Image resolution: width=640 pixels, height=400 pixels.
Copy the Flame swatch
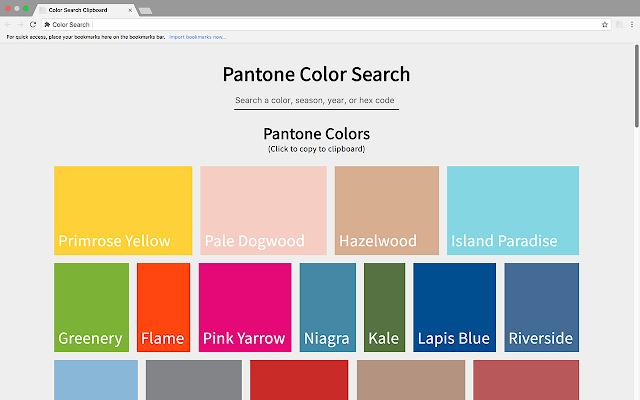(163, 307)
